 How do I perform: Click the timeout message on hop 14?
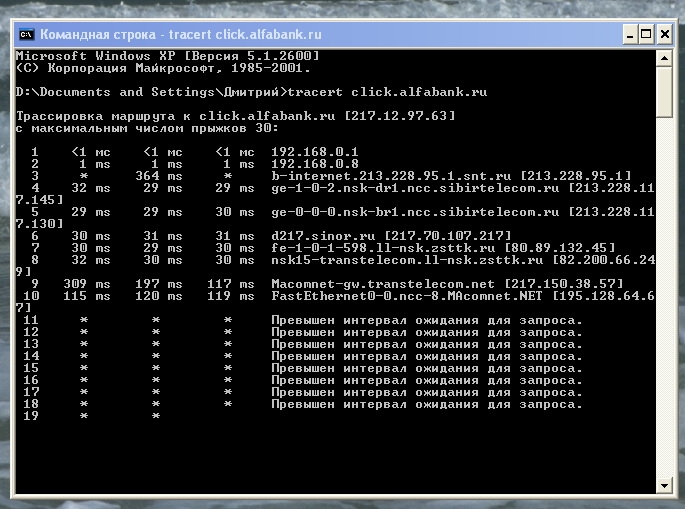tap(427, 356)
